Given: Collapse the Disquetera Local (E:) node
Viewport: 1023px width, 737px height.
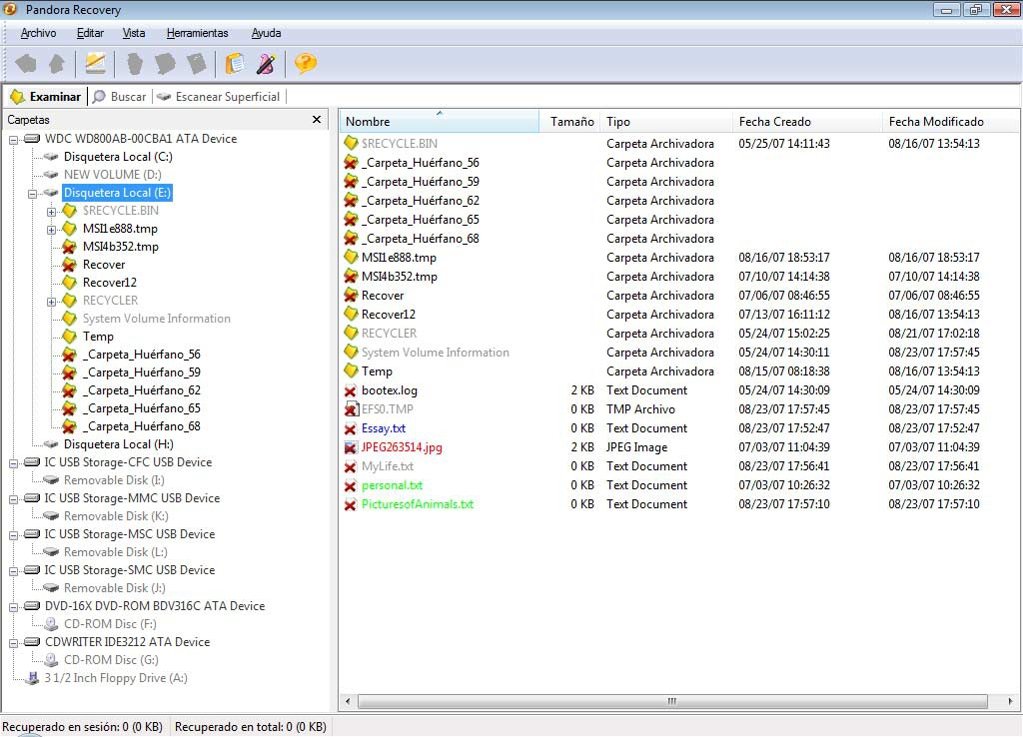Looking at the screenshot, I should 32,193.
